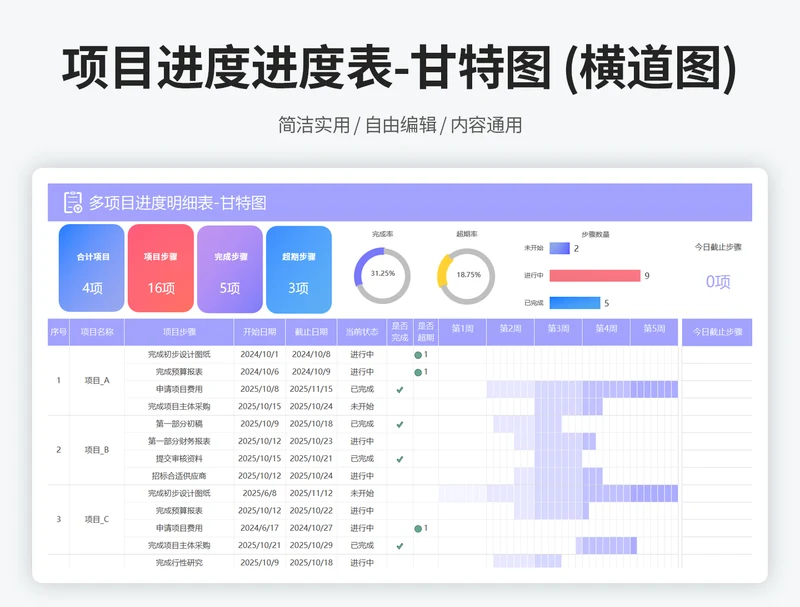Select the 序号 column header
The image size is (800, 607).
click(x=59, y=332)
